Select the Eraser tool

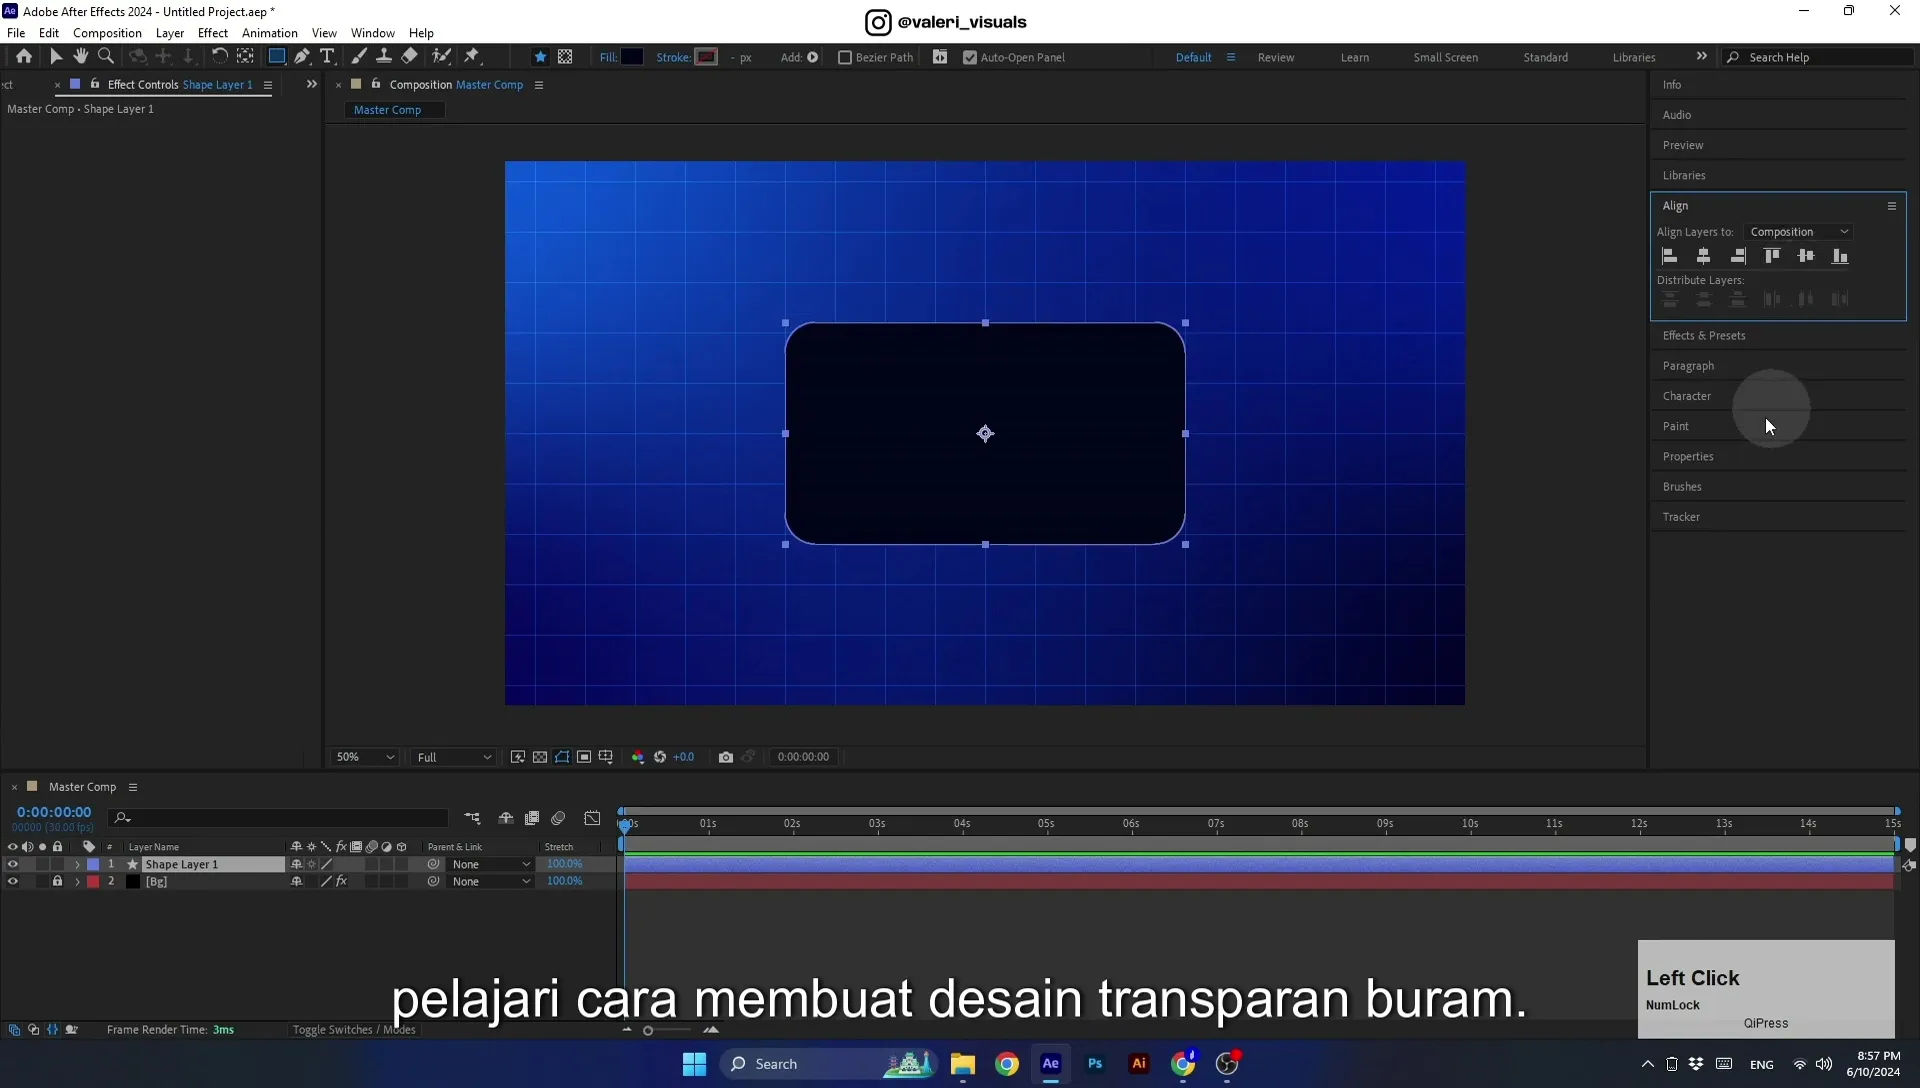click(410, 57)
